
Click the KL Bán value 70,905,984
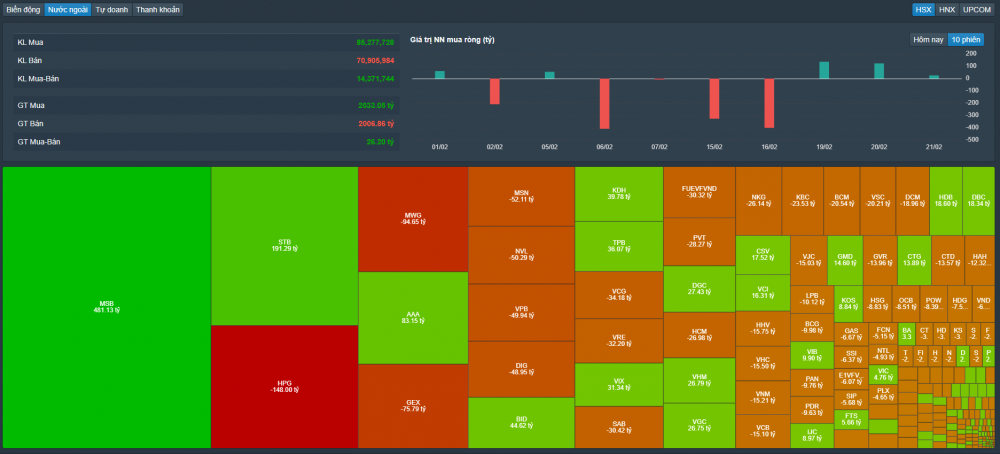(375, 60)
